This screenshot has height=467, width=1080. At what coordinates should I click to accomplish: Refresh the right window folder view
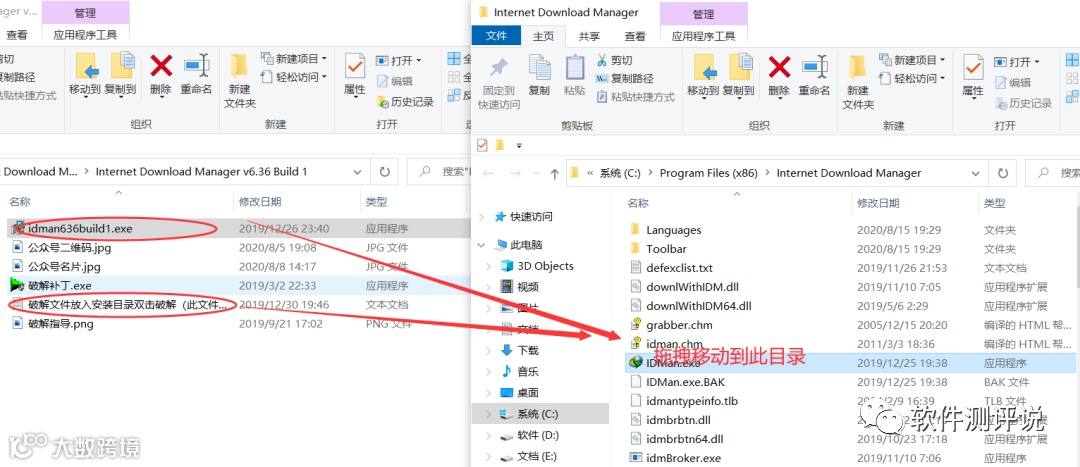pos(1003,174)
